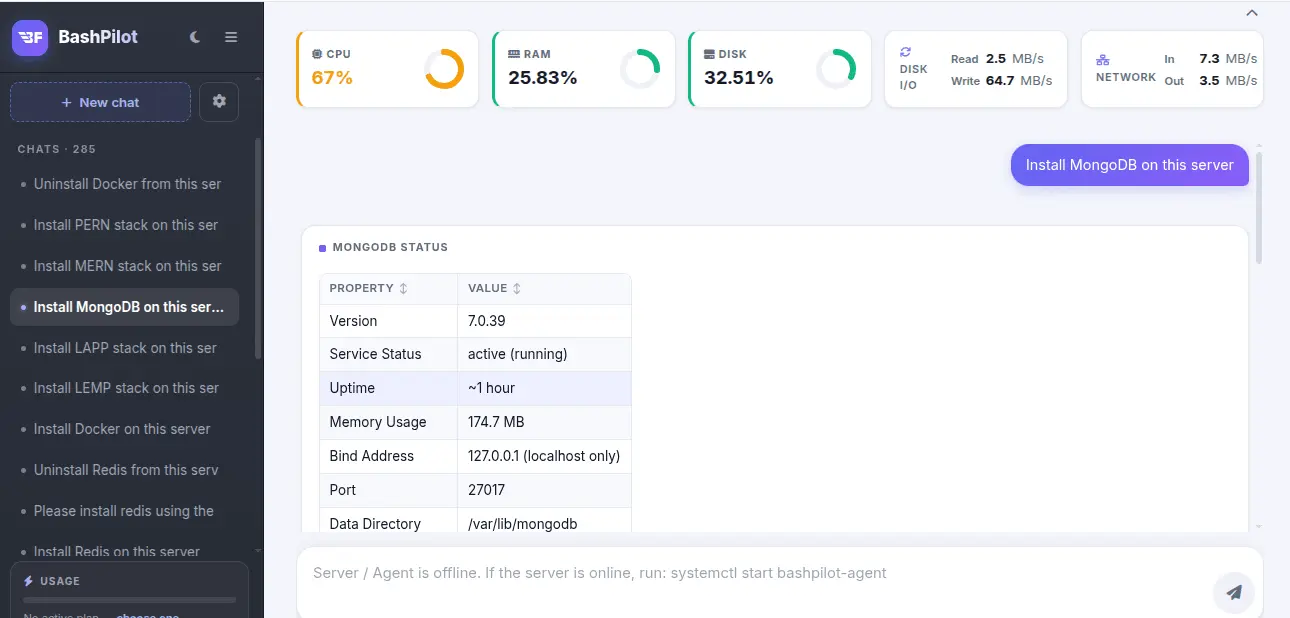Click the message input field
The width and height of the screenshot is (1290, 618).
(755, 574)
